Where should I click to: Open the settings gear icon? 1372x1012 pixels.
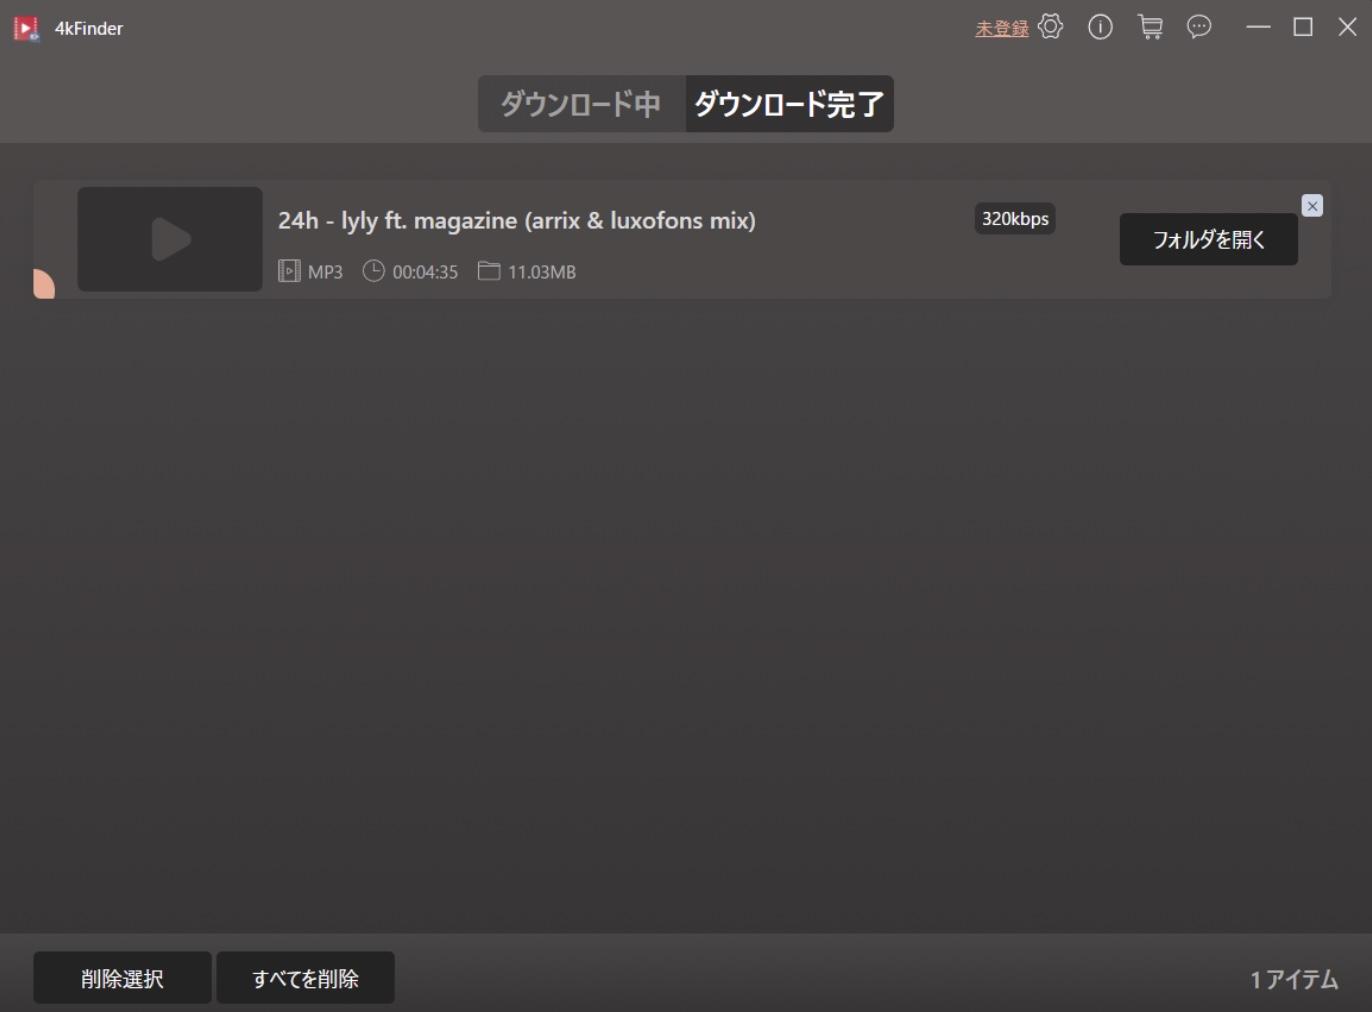(1050, 27)
